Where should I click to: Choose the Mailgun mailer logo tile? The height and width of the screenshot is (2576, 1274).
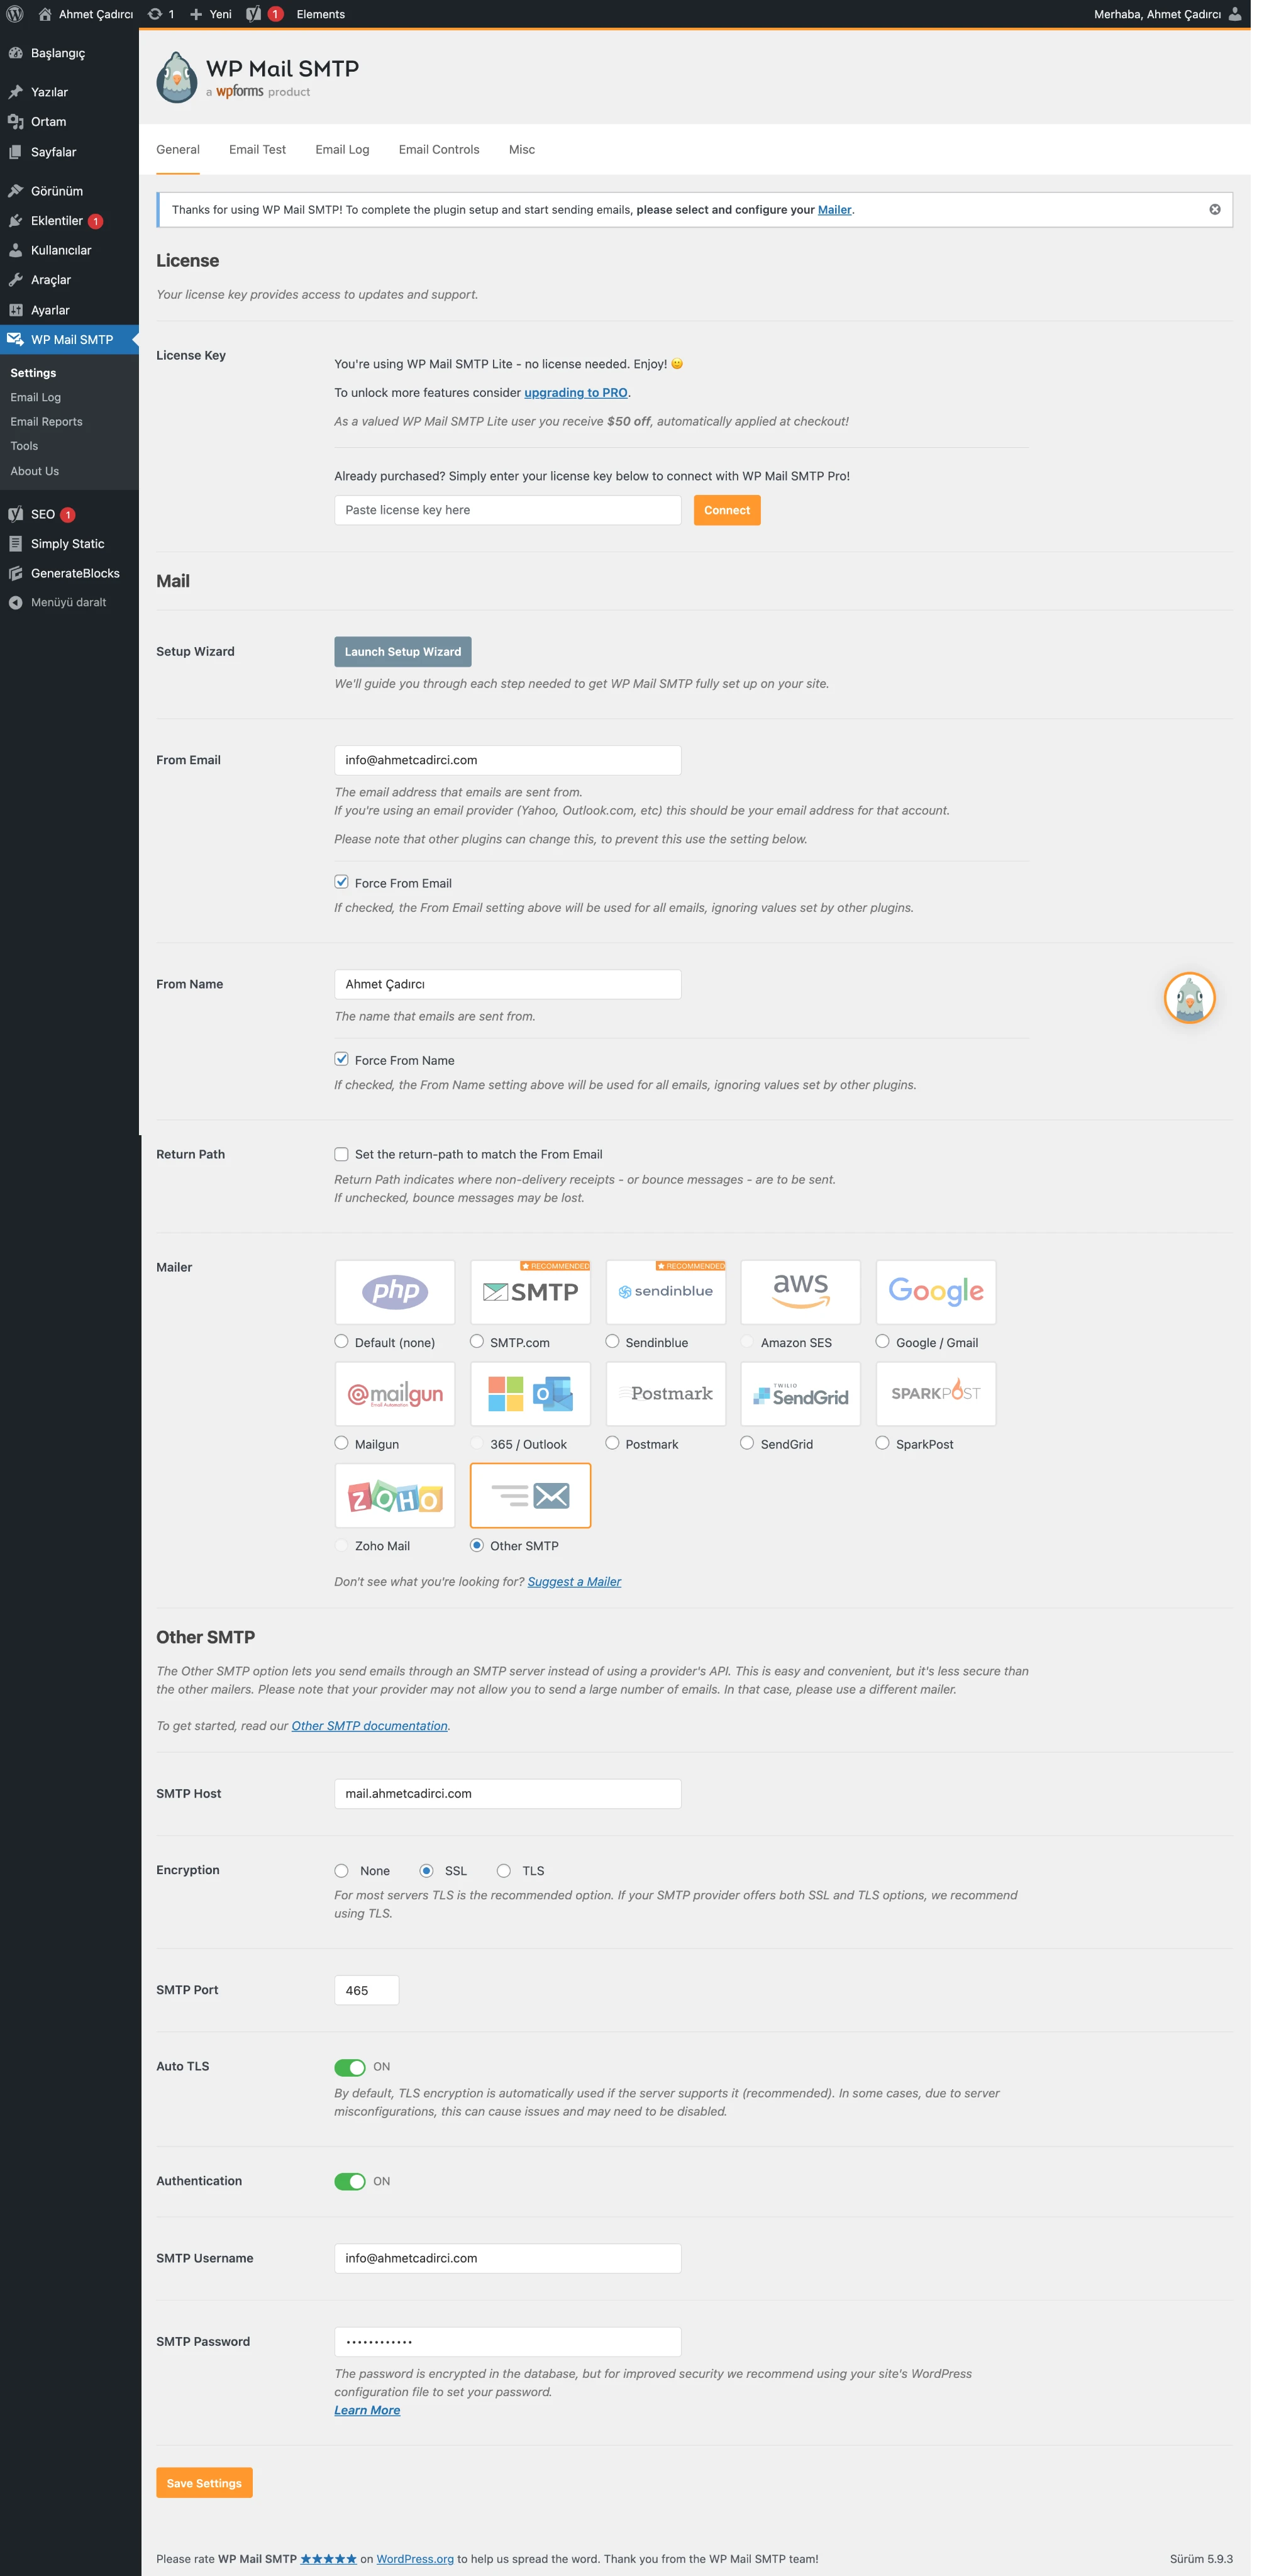(x=394, y=1393)
